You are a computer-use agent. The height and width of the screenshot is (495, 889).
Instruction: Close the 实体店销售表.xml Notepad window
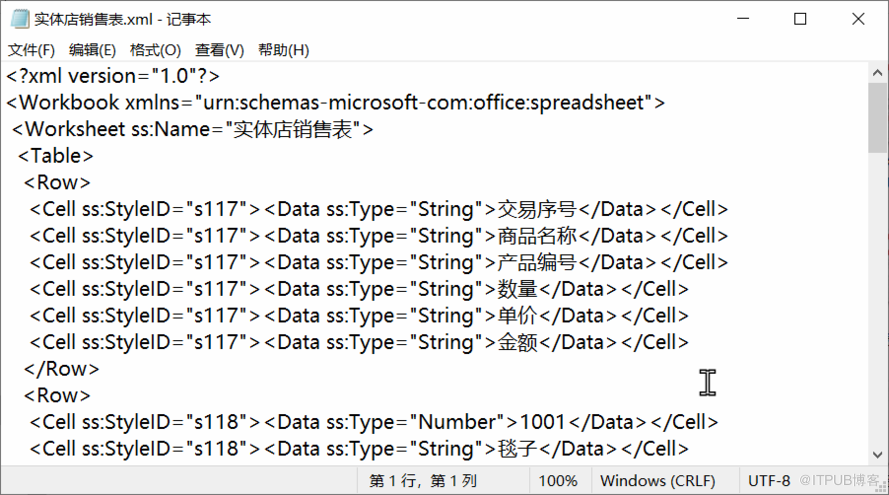(x=858, y=19)
